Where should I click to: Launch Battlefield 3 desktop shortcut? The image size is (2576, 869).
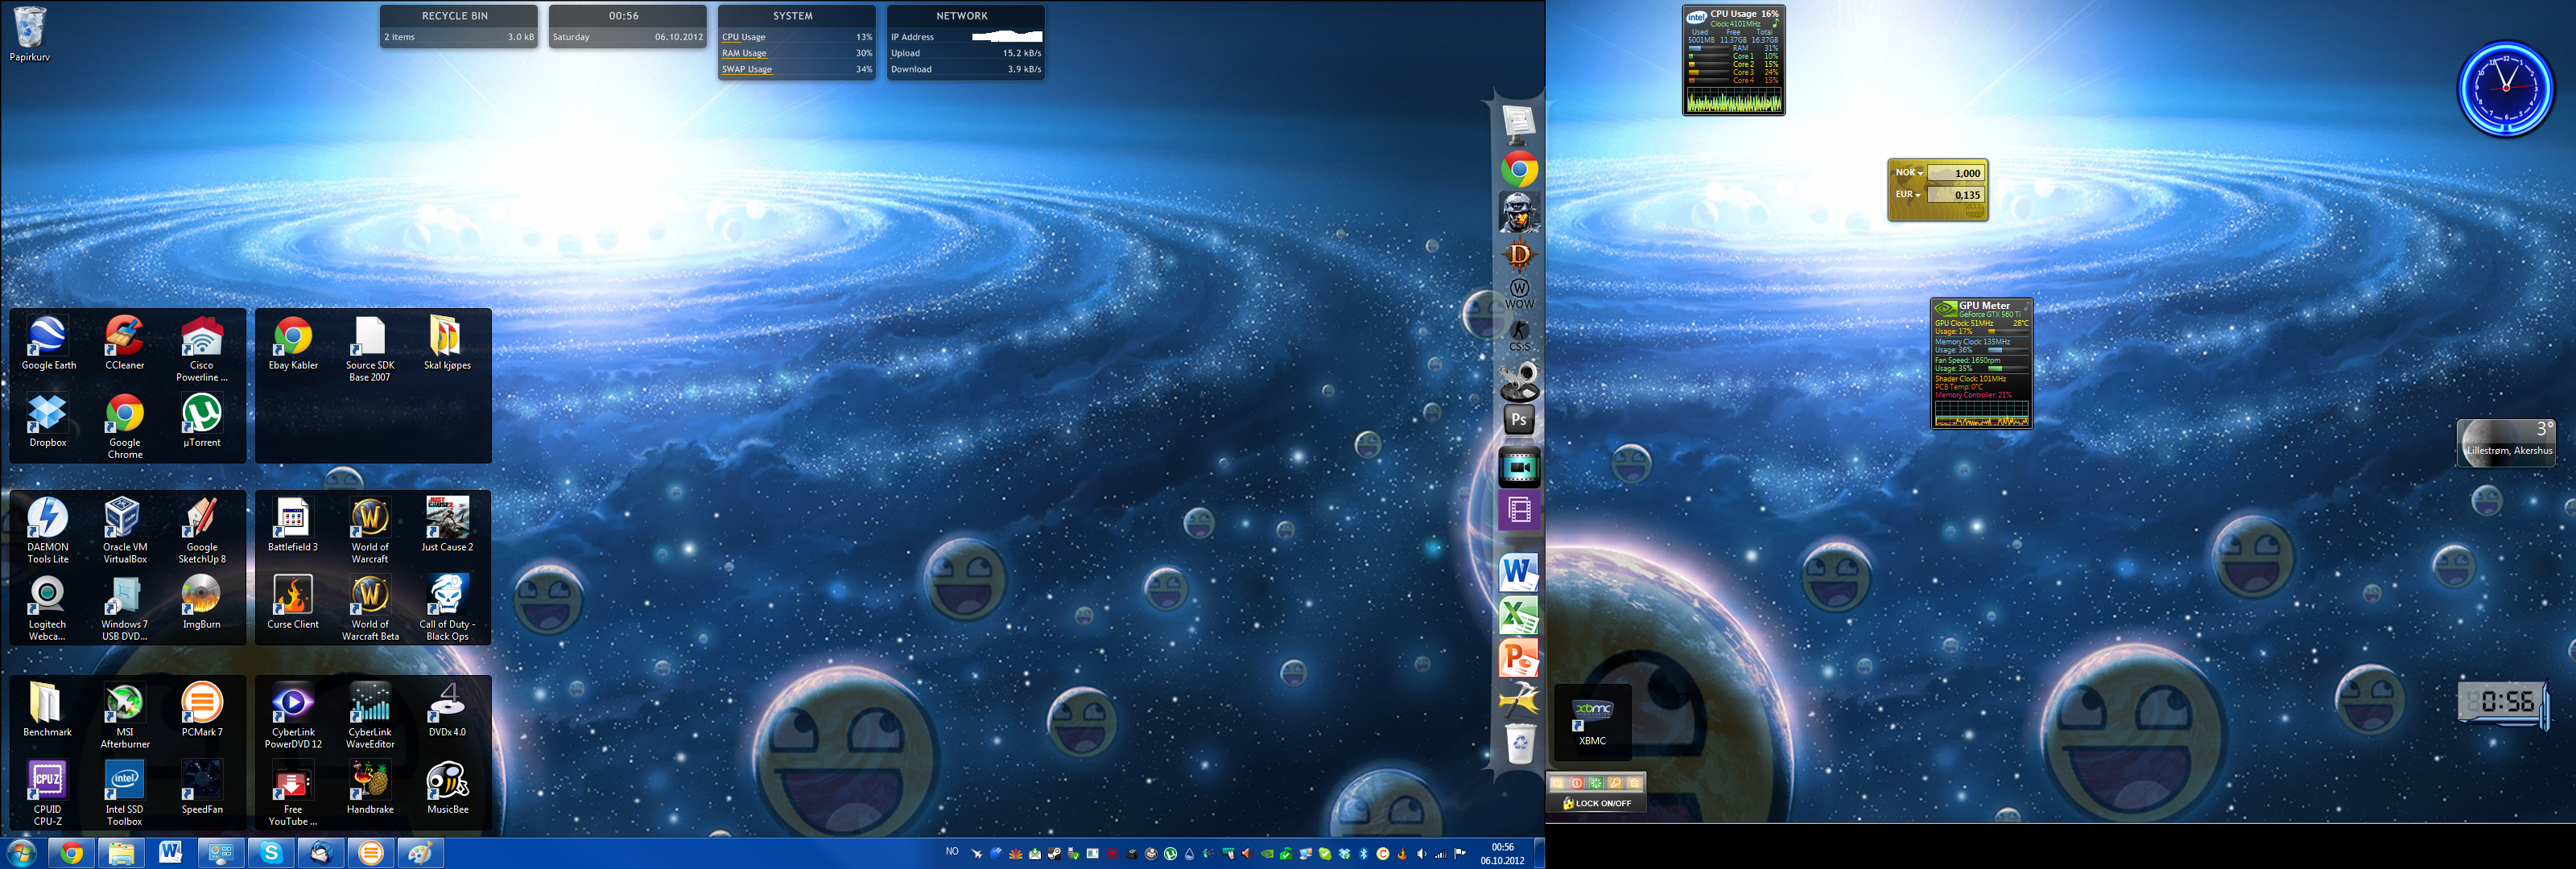[293, 526]
